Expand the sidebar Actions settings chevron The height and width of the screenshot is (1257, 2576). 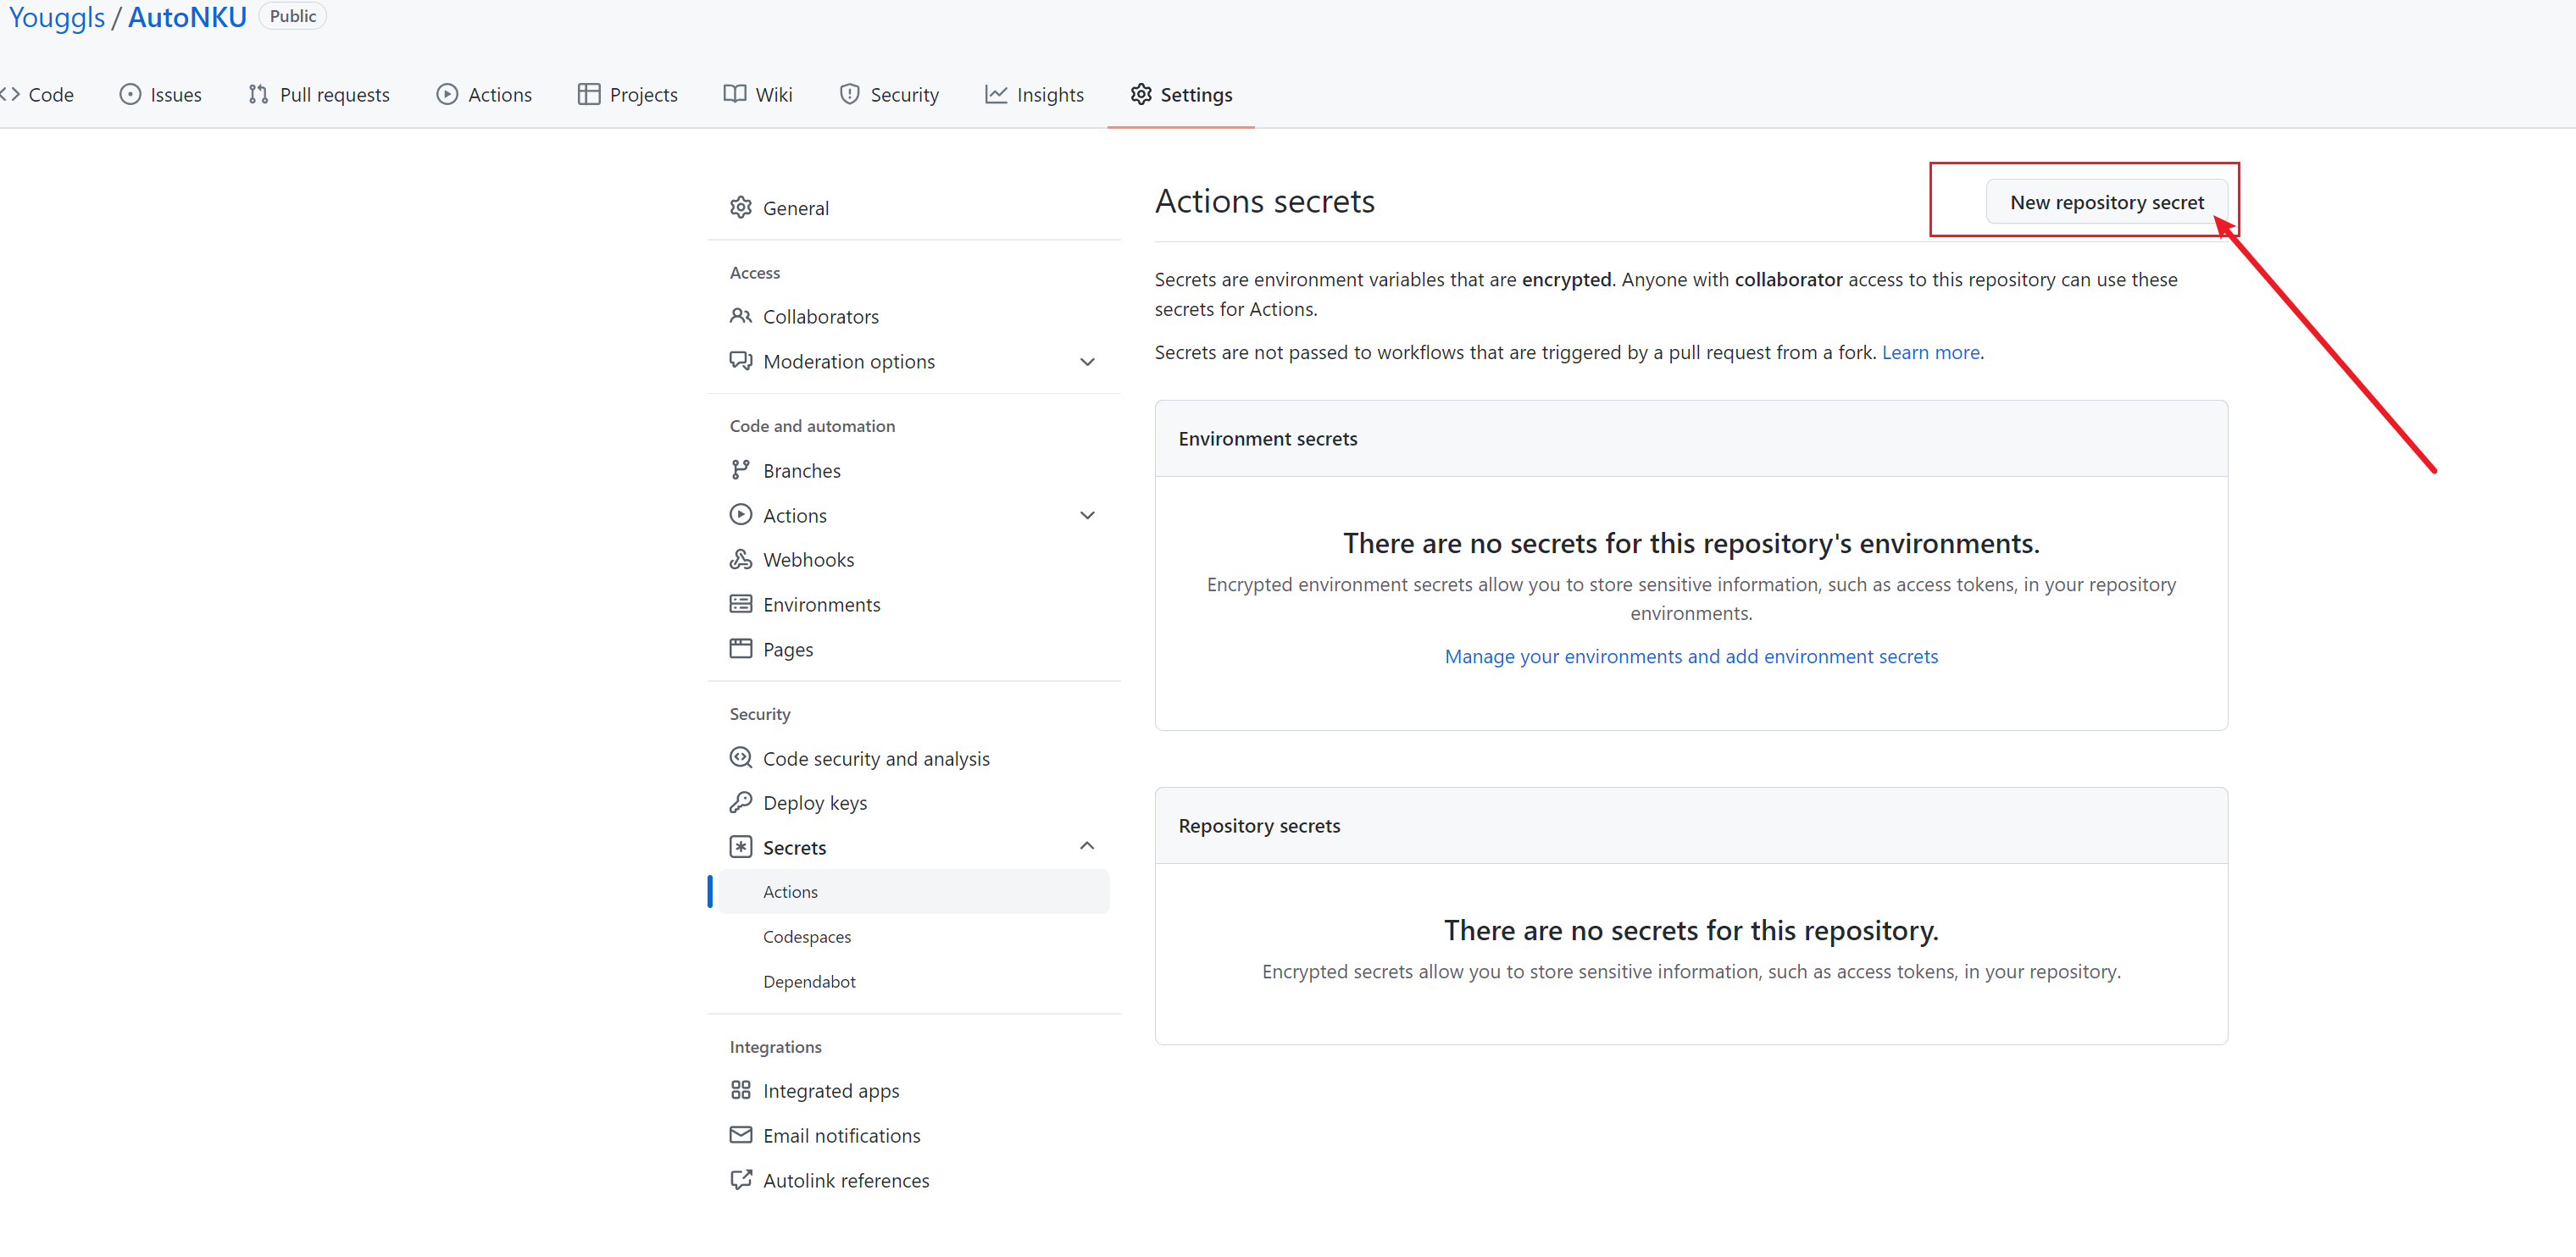(x=1087, y=515)
